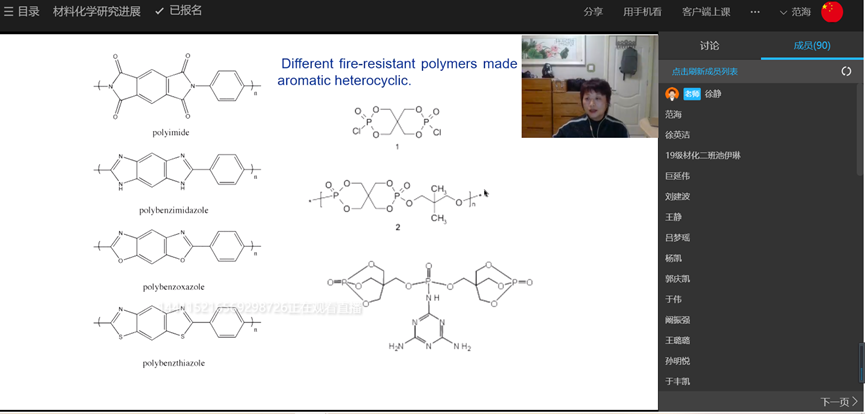Click the red flag user avatar
The image size is (865, 414).
click(832, 12)
